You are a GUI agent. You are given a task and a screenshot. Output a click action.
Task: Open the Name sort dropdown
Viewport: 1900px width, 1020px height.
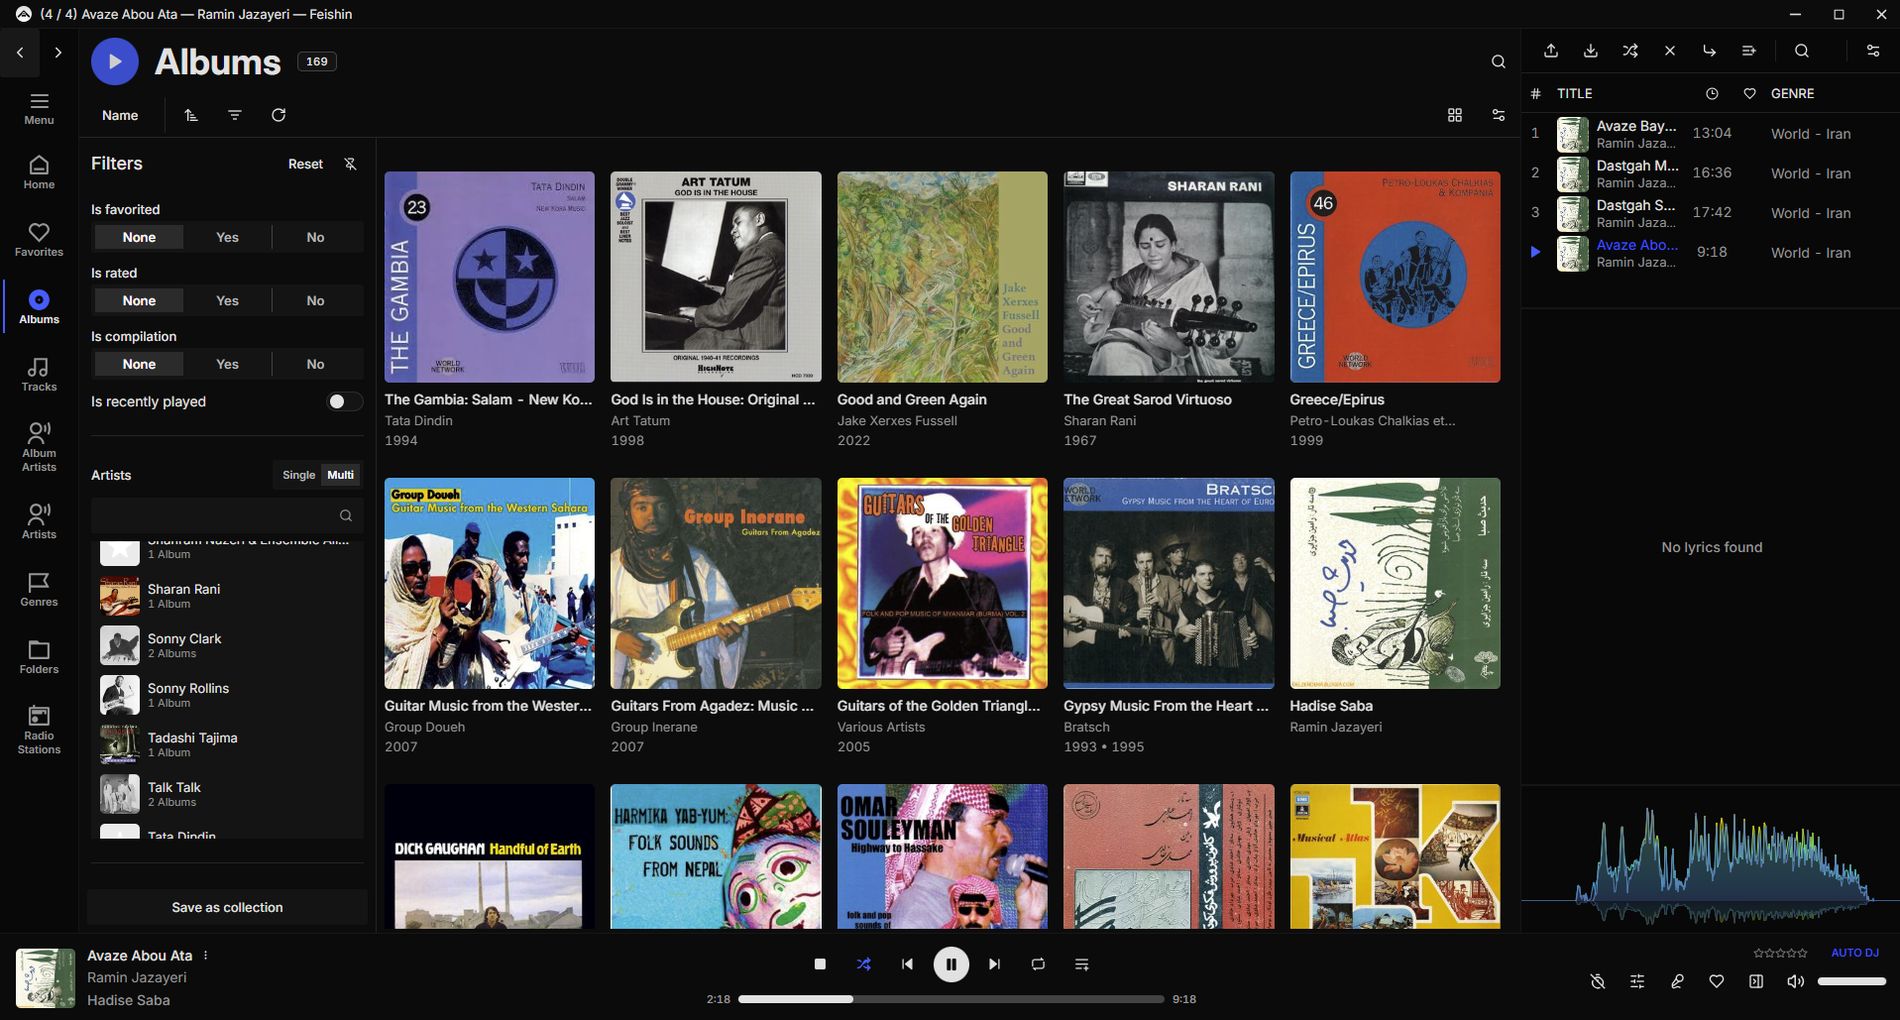point(120,115)
